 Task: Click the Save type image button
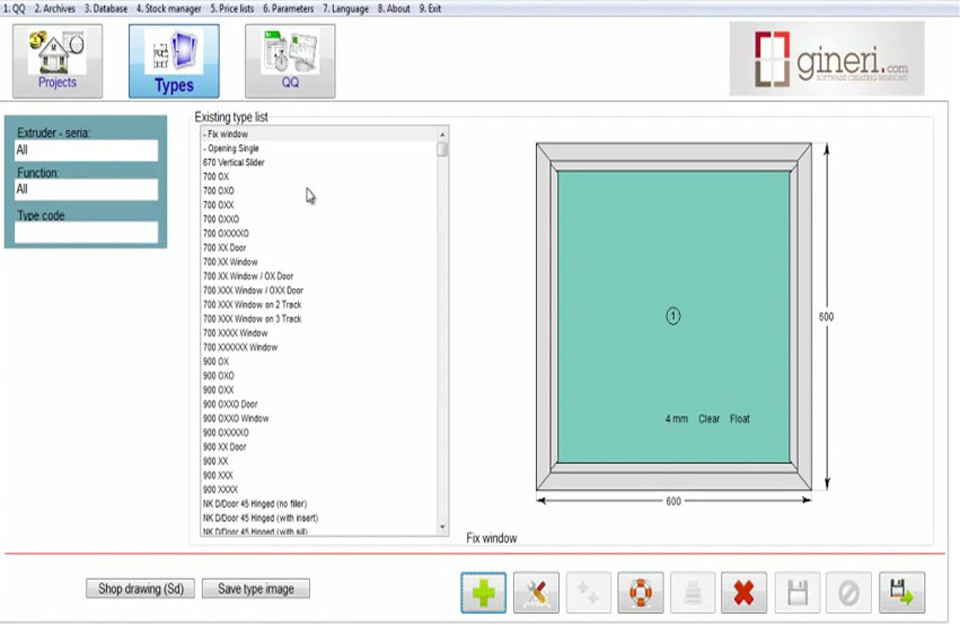coord(256,589)
